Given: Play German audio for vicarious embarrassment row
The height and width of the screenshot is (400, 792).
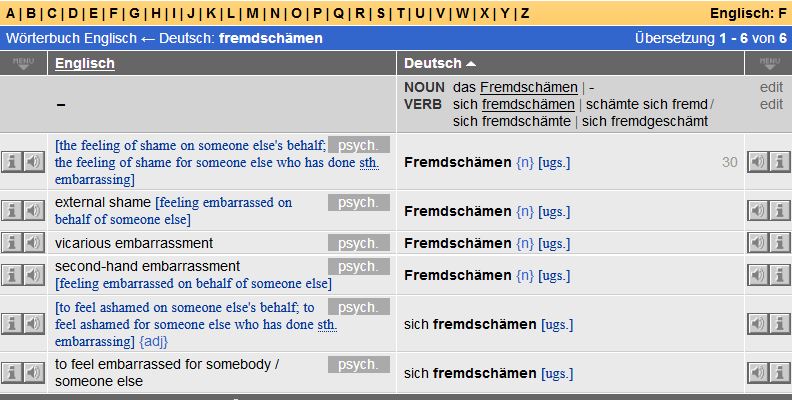Looking at the screenshot, I should tap(757, 243).
